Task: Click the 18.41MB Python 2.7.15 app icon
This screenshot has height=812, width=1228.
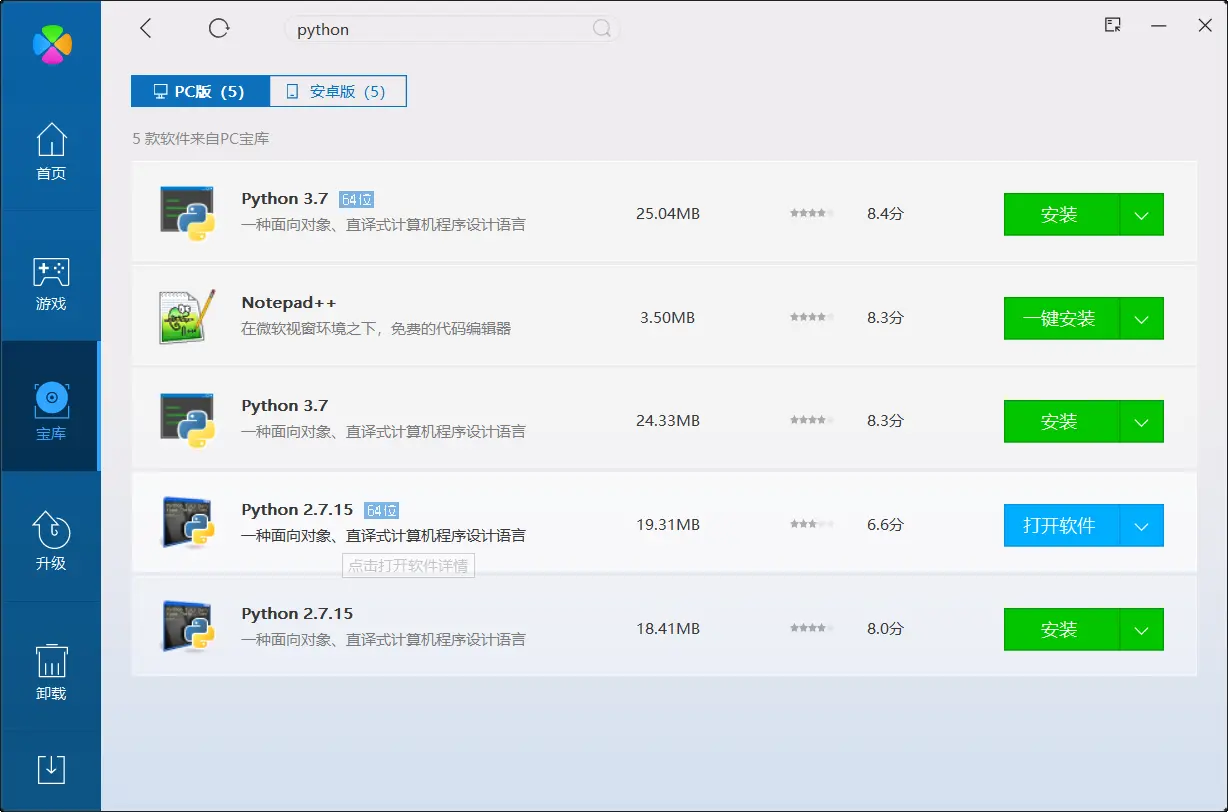Action: coord(187,628)
